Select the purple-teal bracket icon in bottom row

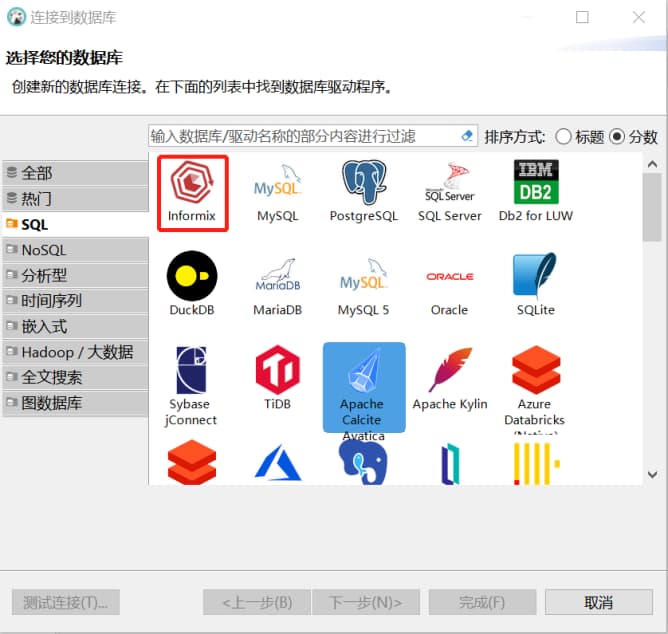tap(450, 464)
